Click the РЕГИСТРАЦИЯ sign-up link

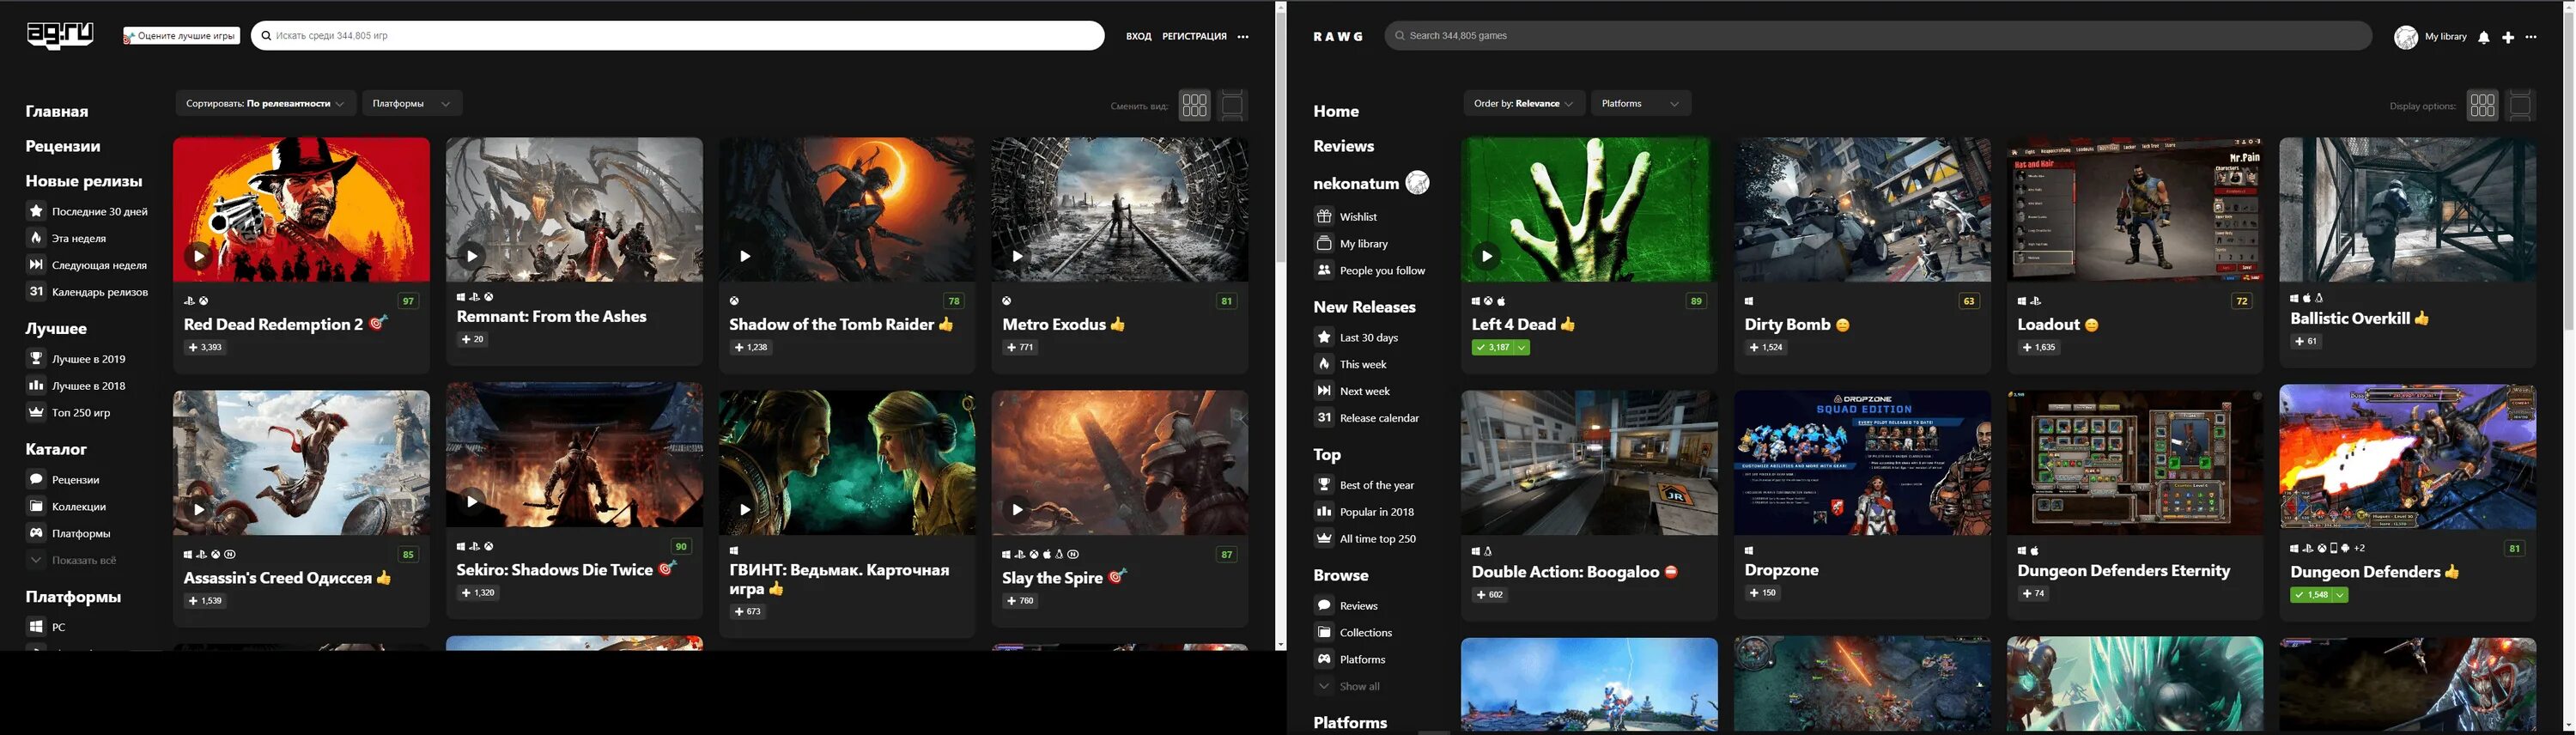click(x=1194, y=36)
